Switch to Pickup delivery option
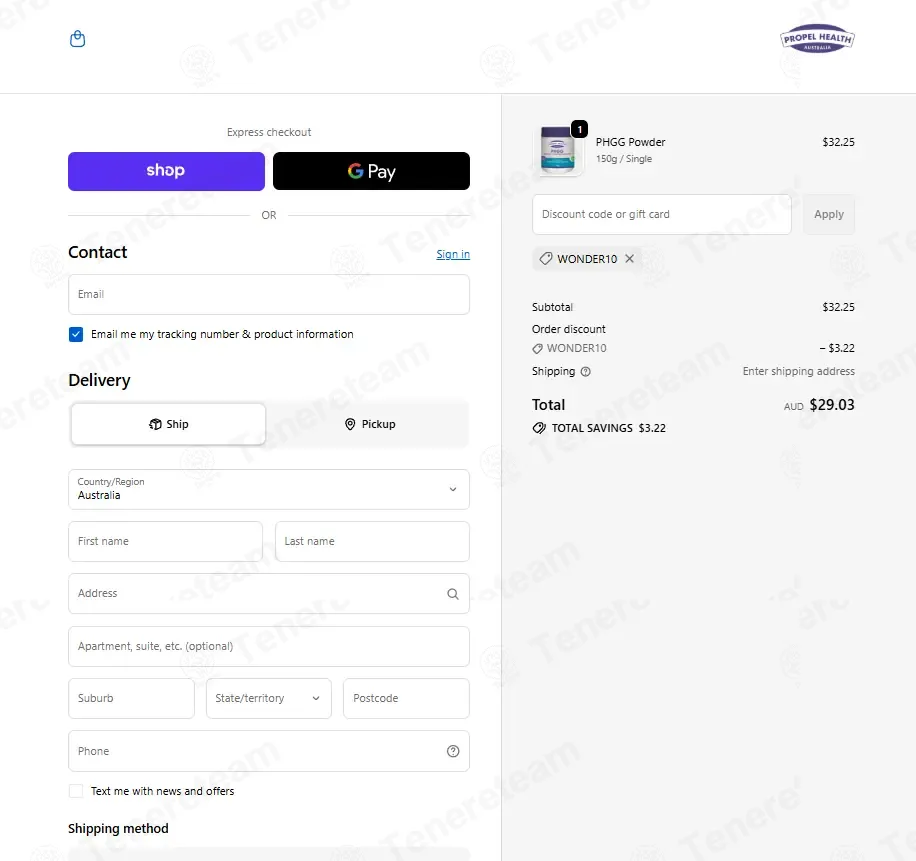 click(369, 424)
